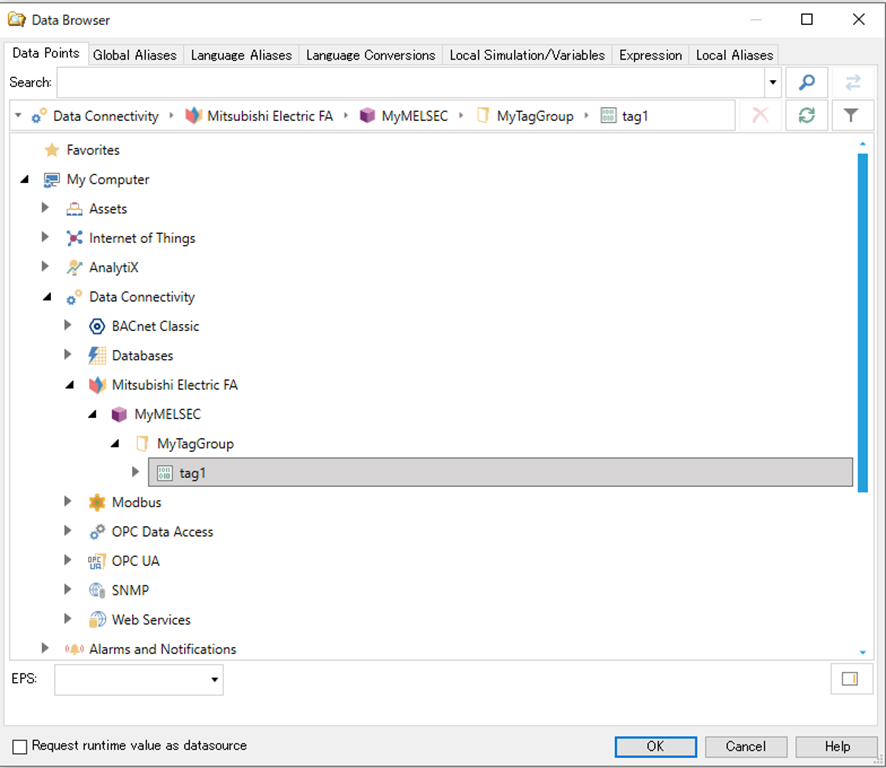
Task: Click the scrollbar up arrow
Action: (862, 144)
